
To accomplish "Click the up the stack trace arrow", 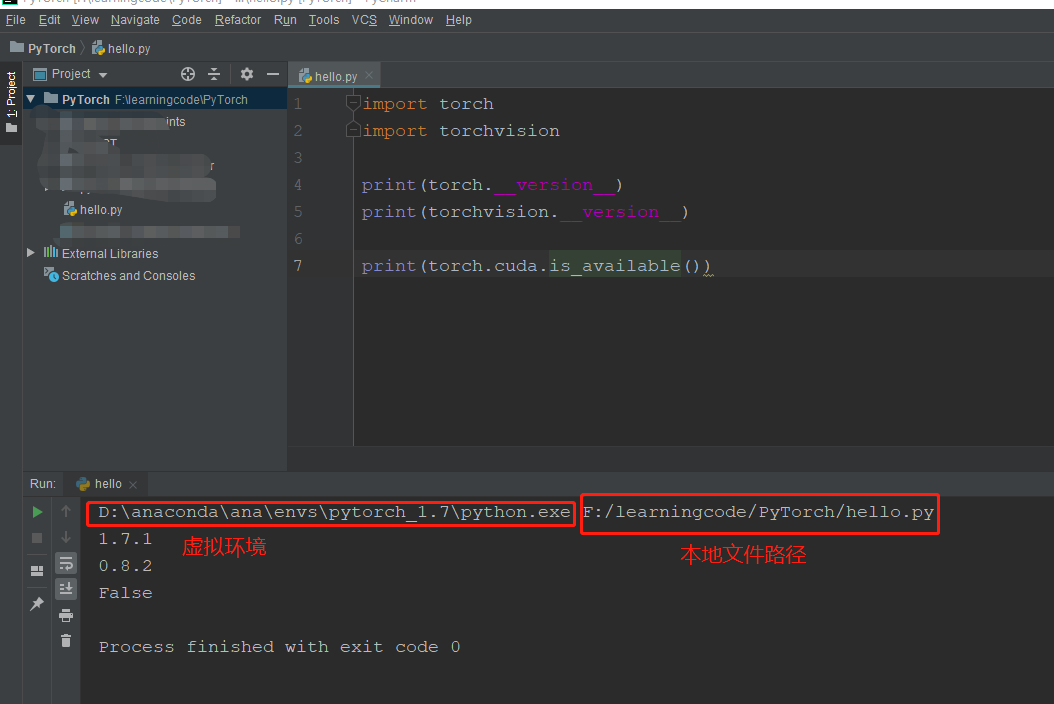I will (x=66, y=512).
